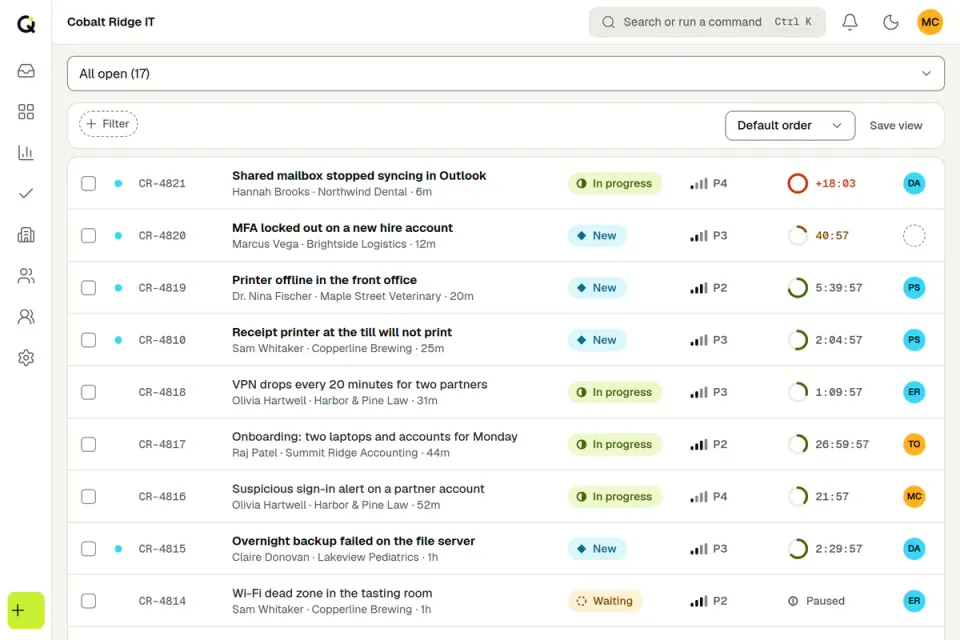The height and width of the screenshot is (640, 960).
Task: Change New status on CR-4815
Action: pos(597,549)
